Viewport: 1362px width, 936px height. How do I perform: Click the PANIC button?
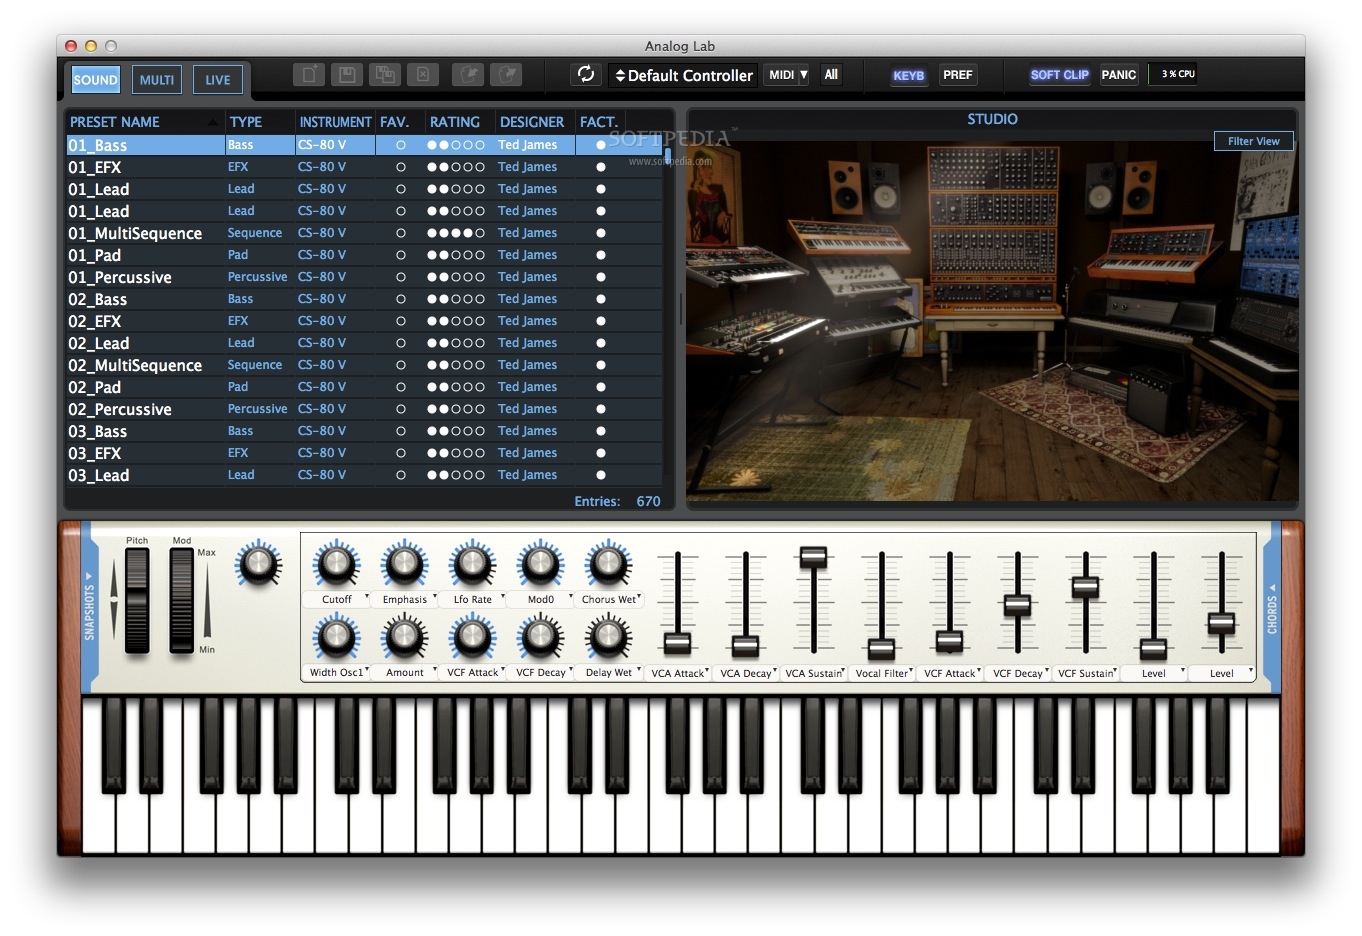[1118, 75]
